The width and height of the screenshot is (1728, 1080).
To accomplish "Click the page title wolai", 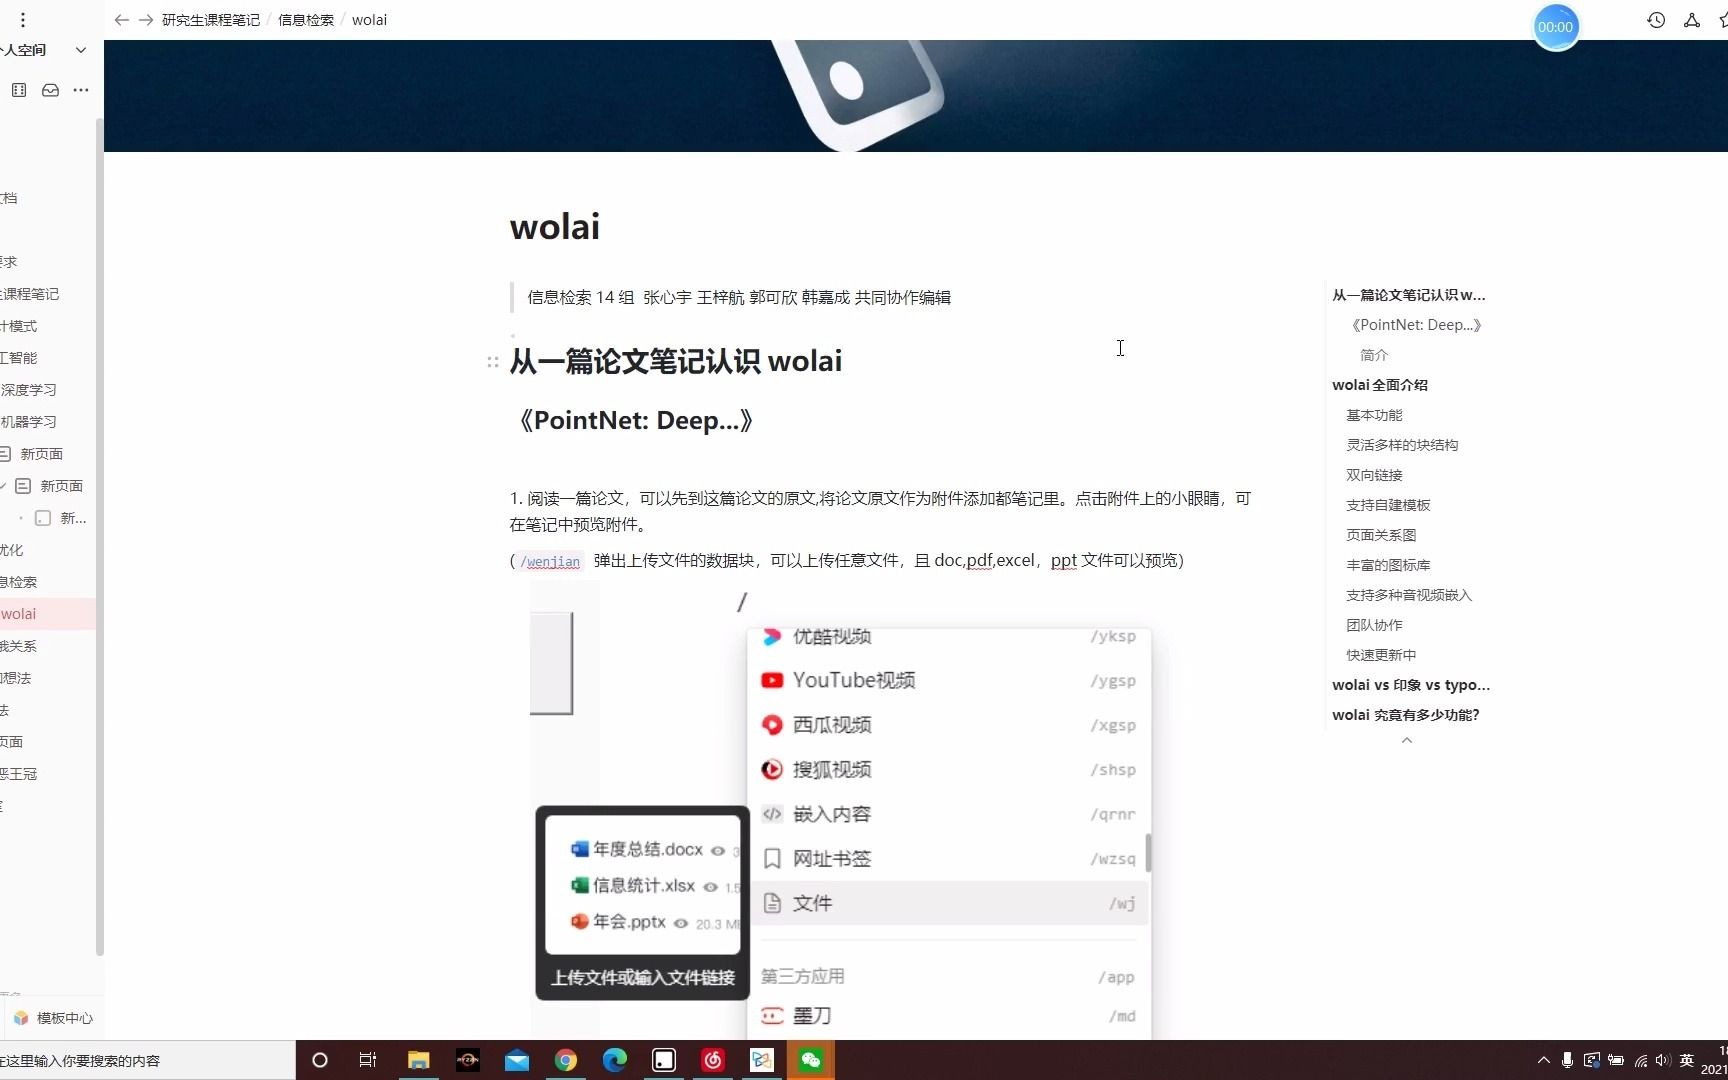I will point(555,227).
